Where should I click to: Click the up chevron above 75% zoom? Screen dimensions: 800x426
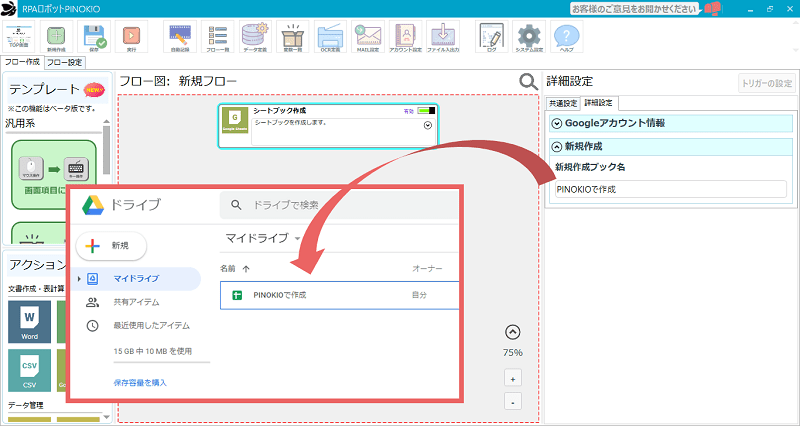(512, 333)
